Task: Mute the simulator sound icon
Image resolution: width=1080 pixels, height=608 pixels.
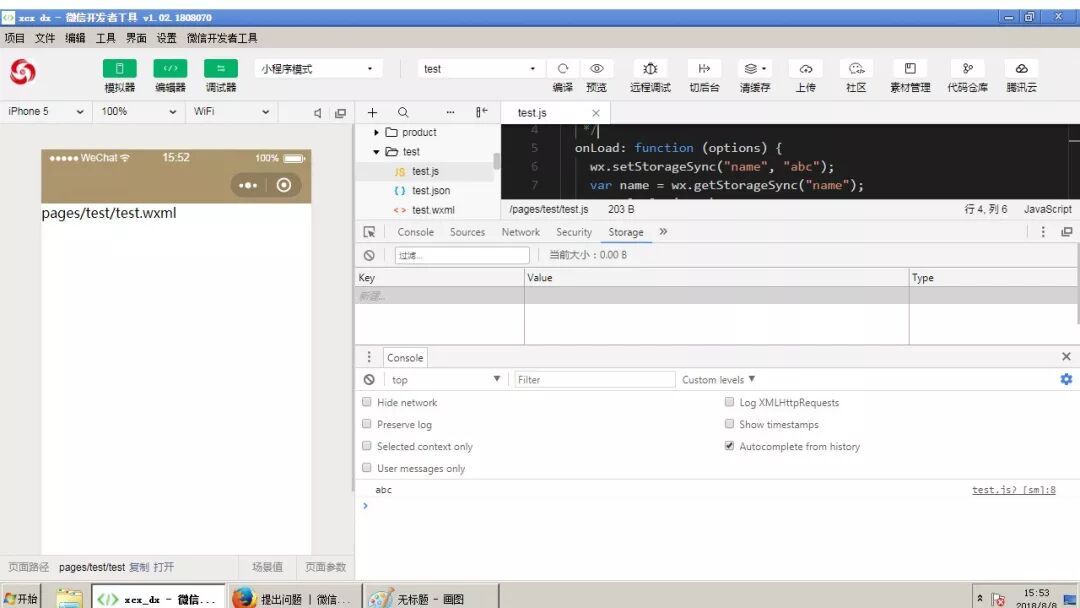Action: coord(317,113)
